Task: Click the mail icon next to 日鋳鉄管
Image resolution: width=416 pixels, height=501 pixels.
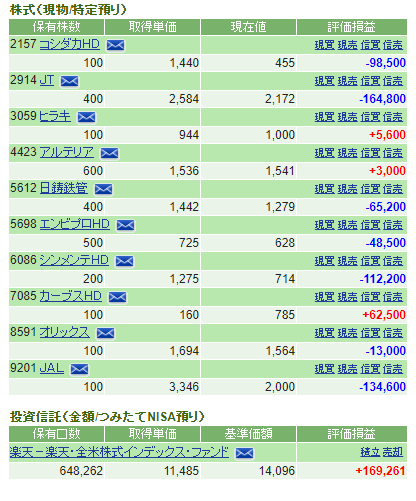Action: (x=104, y=189)
